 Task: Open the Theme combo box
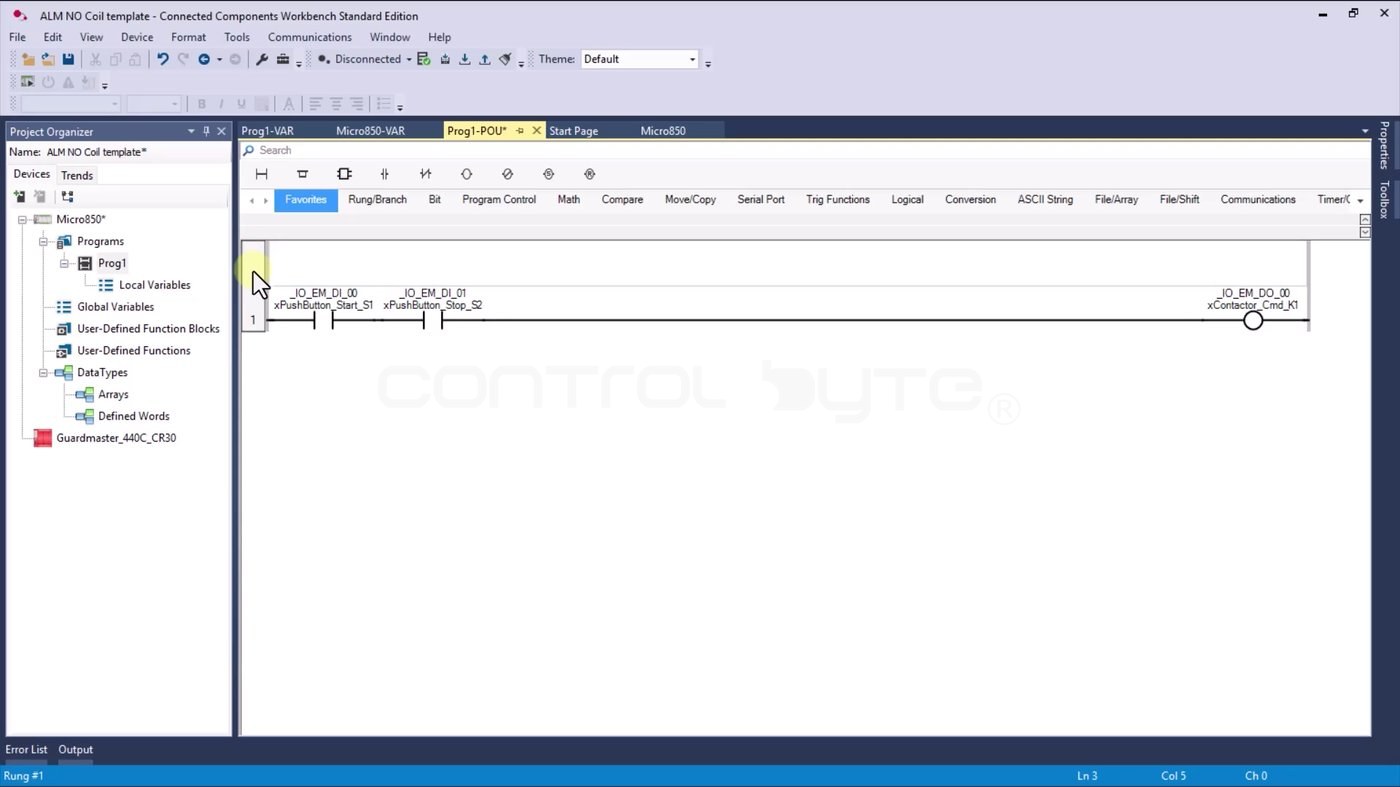(x=639, y=59)
